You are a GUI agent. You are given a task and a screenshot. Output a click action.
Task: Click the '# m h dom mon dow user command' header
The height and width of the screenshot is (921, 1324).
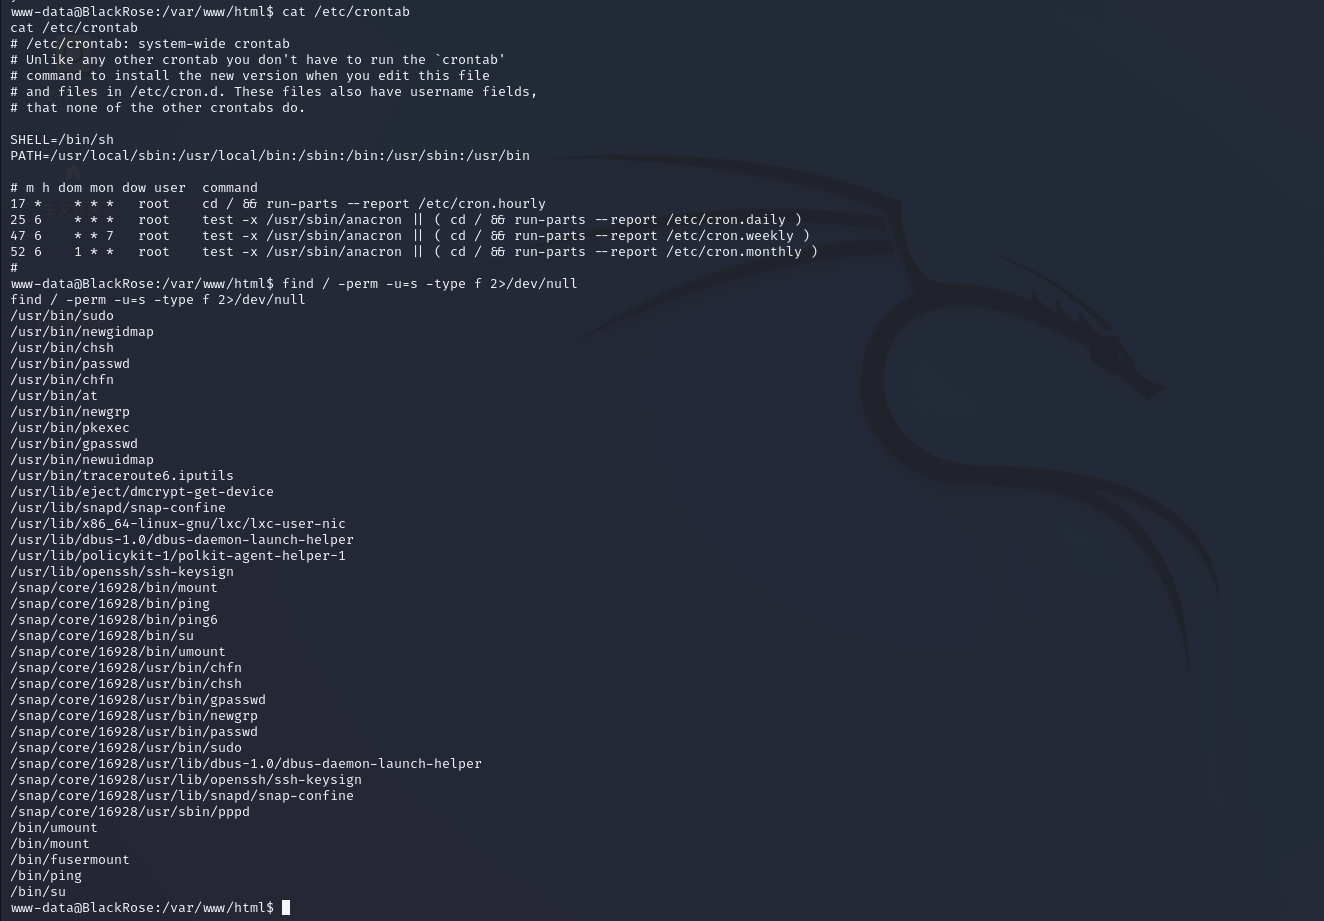pyautogui.click(x=134, y=187)
